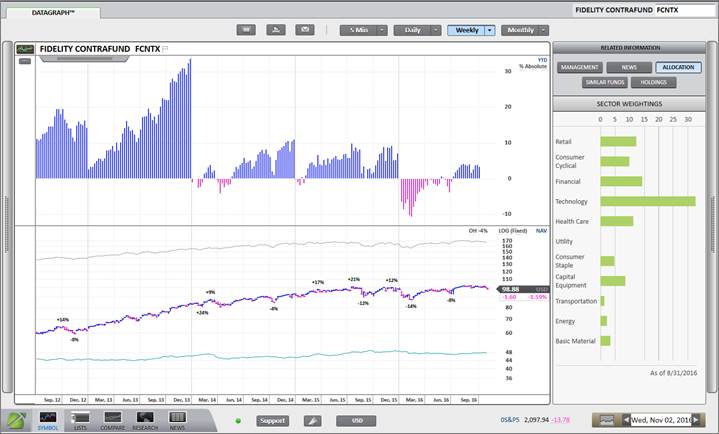Viewport: 719px width, 434px height.
Task: Expand the Monthly interval dropdown arrow
Action: click(x=544, y=30)
